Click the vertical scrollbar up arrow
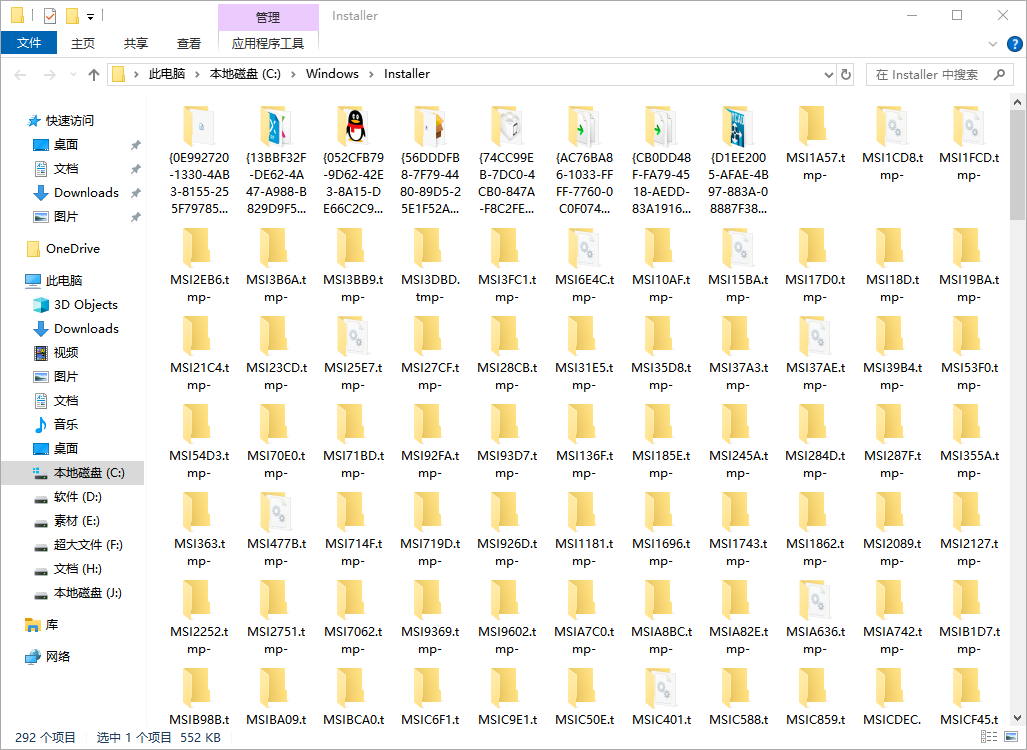Image resolution: width=1027 pixels, height=750 pixels. tap(1017, 102)
